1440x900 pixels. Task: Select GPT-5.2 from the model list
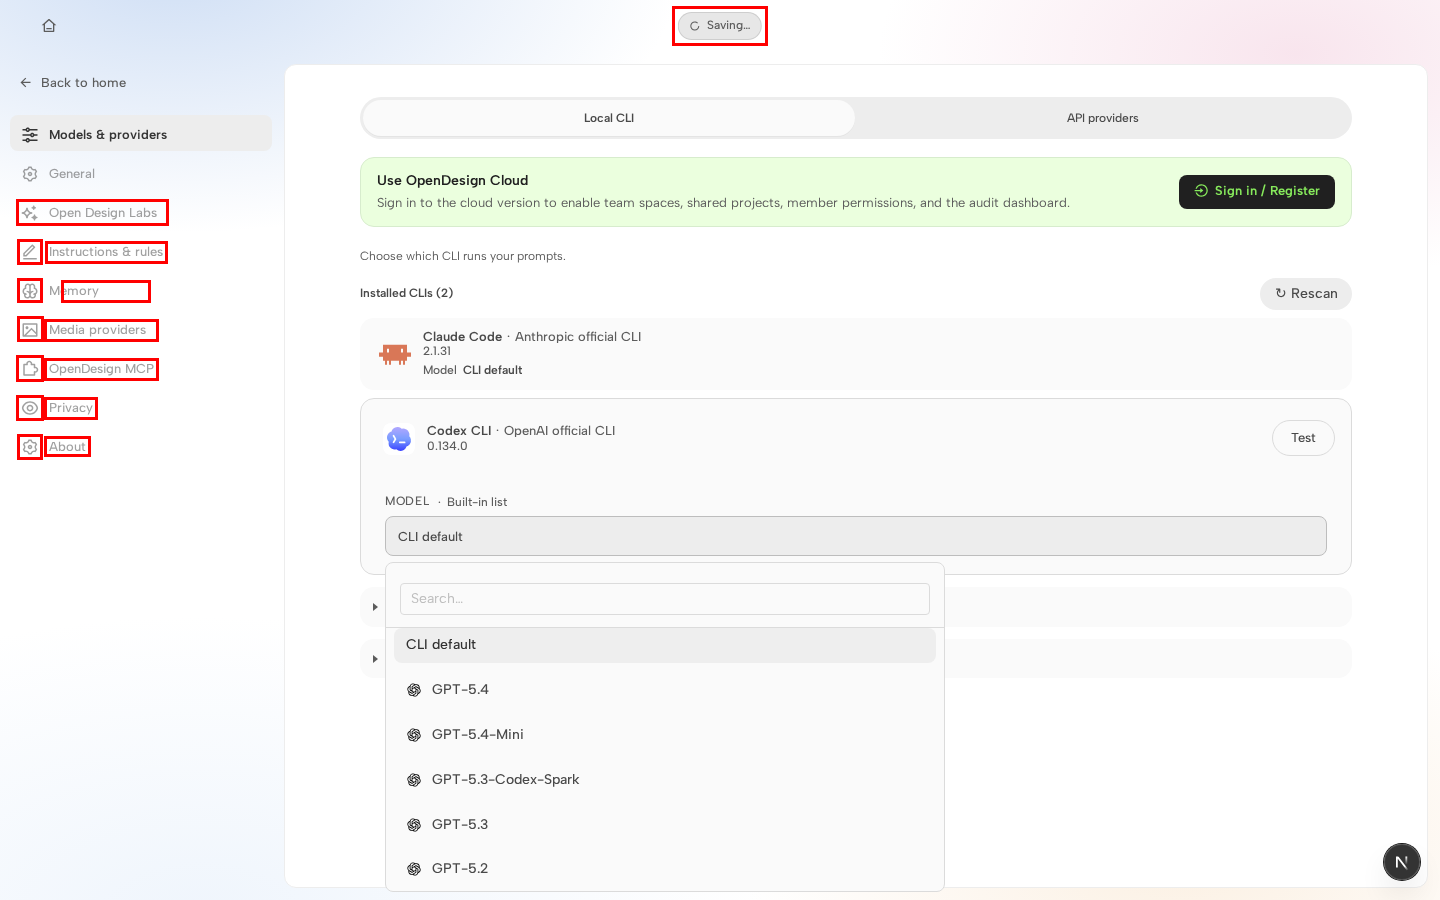tap(665, 869)
